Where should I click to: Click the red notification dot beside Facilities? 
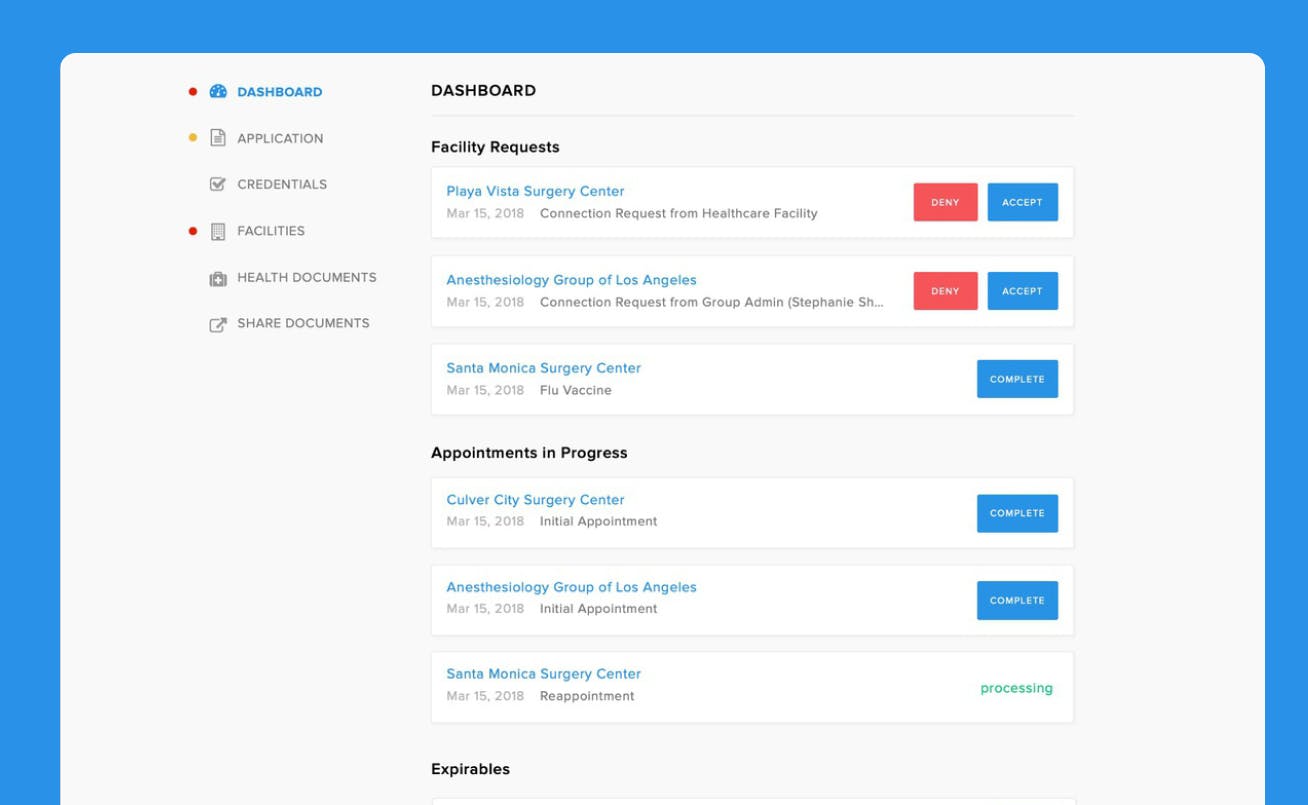tap(193, 231)
